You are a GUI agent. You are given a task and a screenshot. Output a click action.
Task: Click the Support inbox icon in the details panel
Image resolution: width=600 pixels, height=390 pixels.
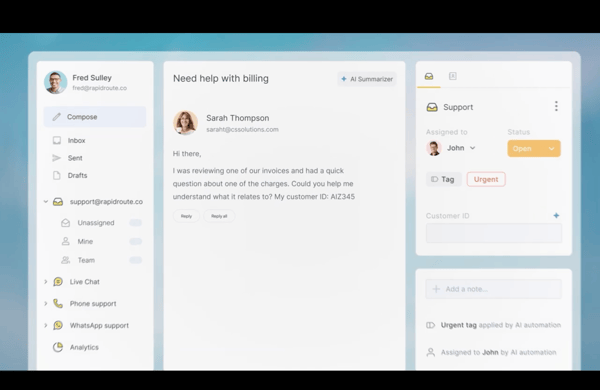[x=432, y=107]
